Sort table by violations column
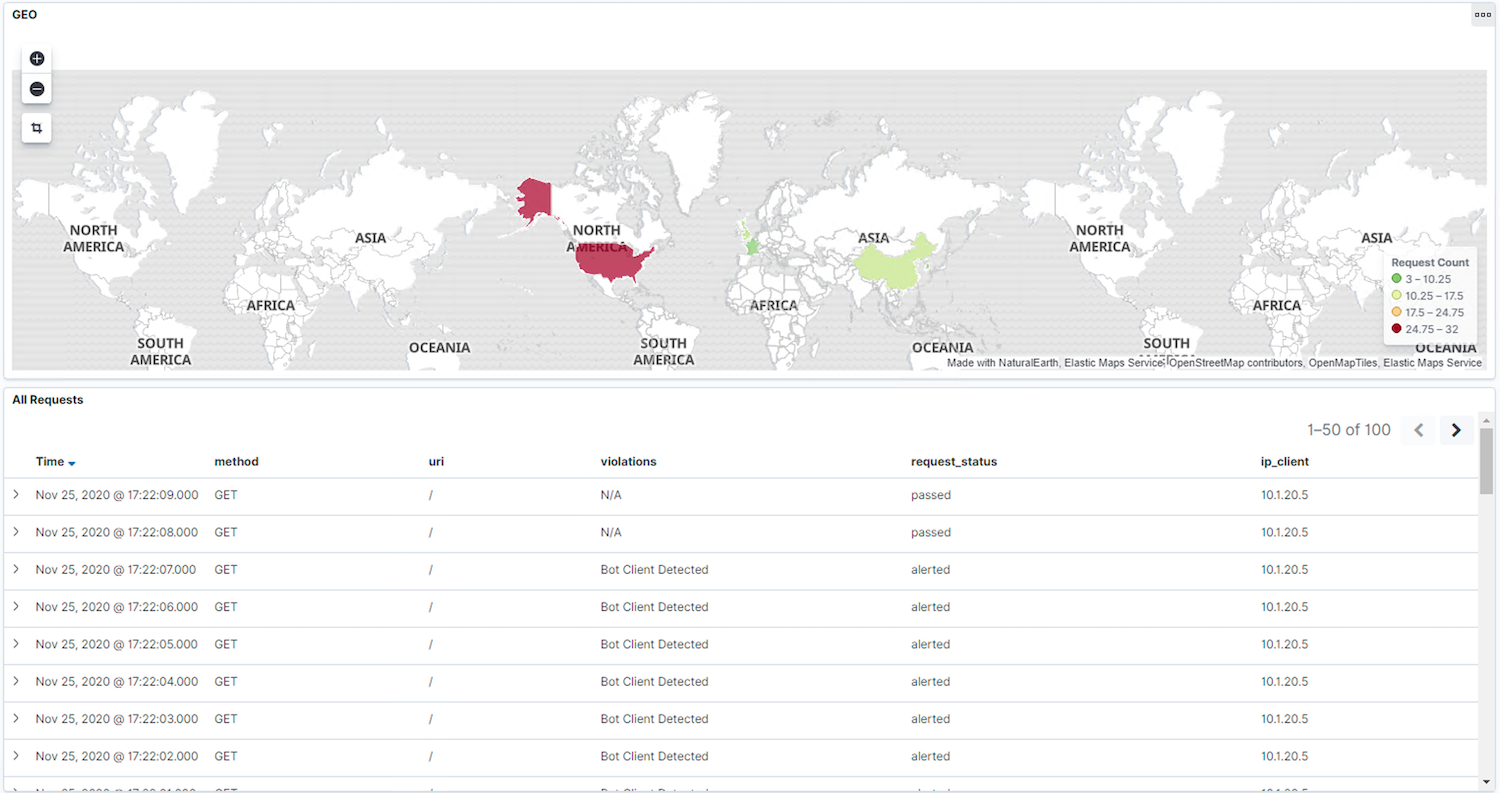This screenshot has height=793, width=1500. click(x=628, y=462)
